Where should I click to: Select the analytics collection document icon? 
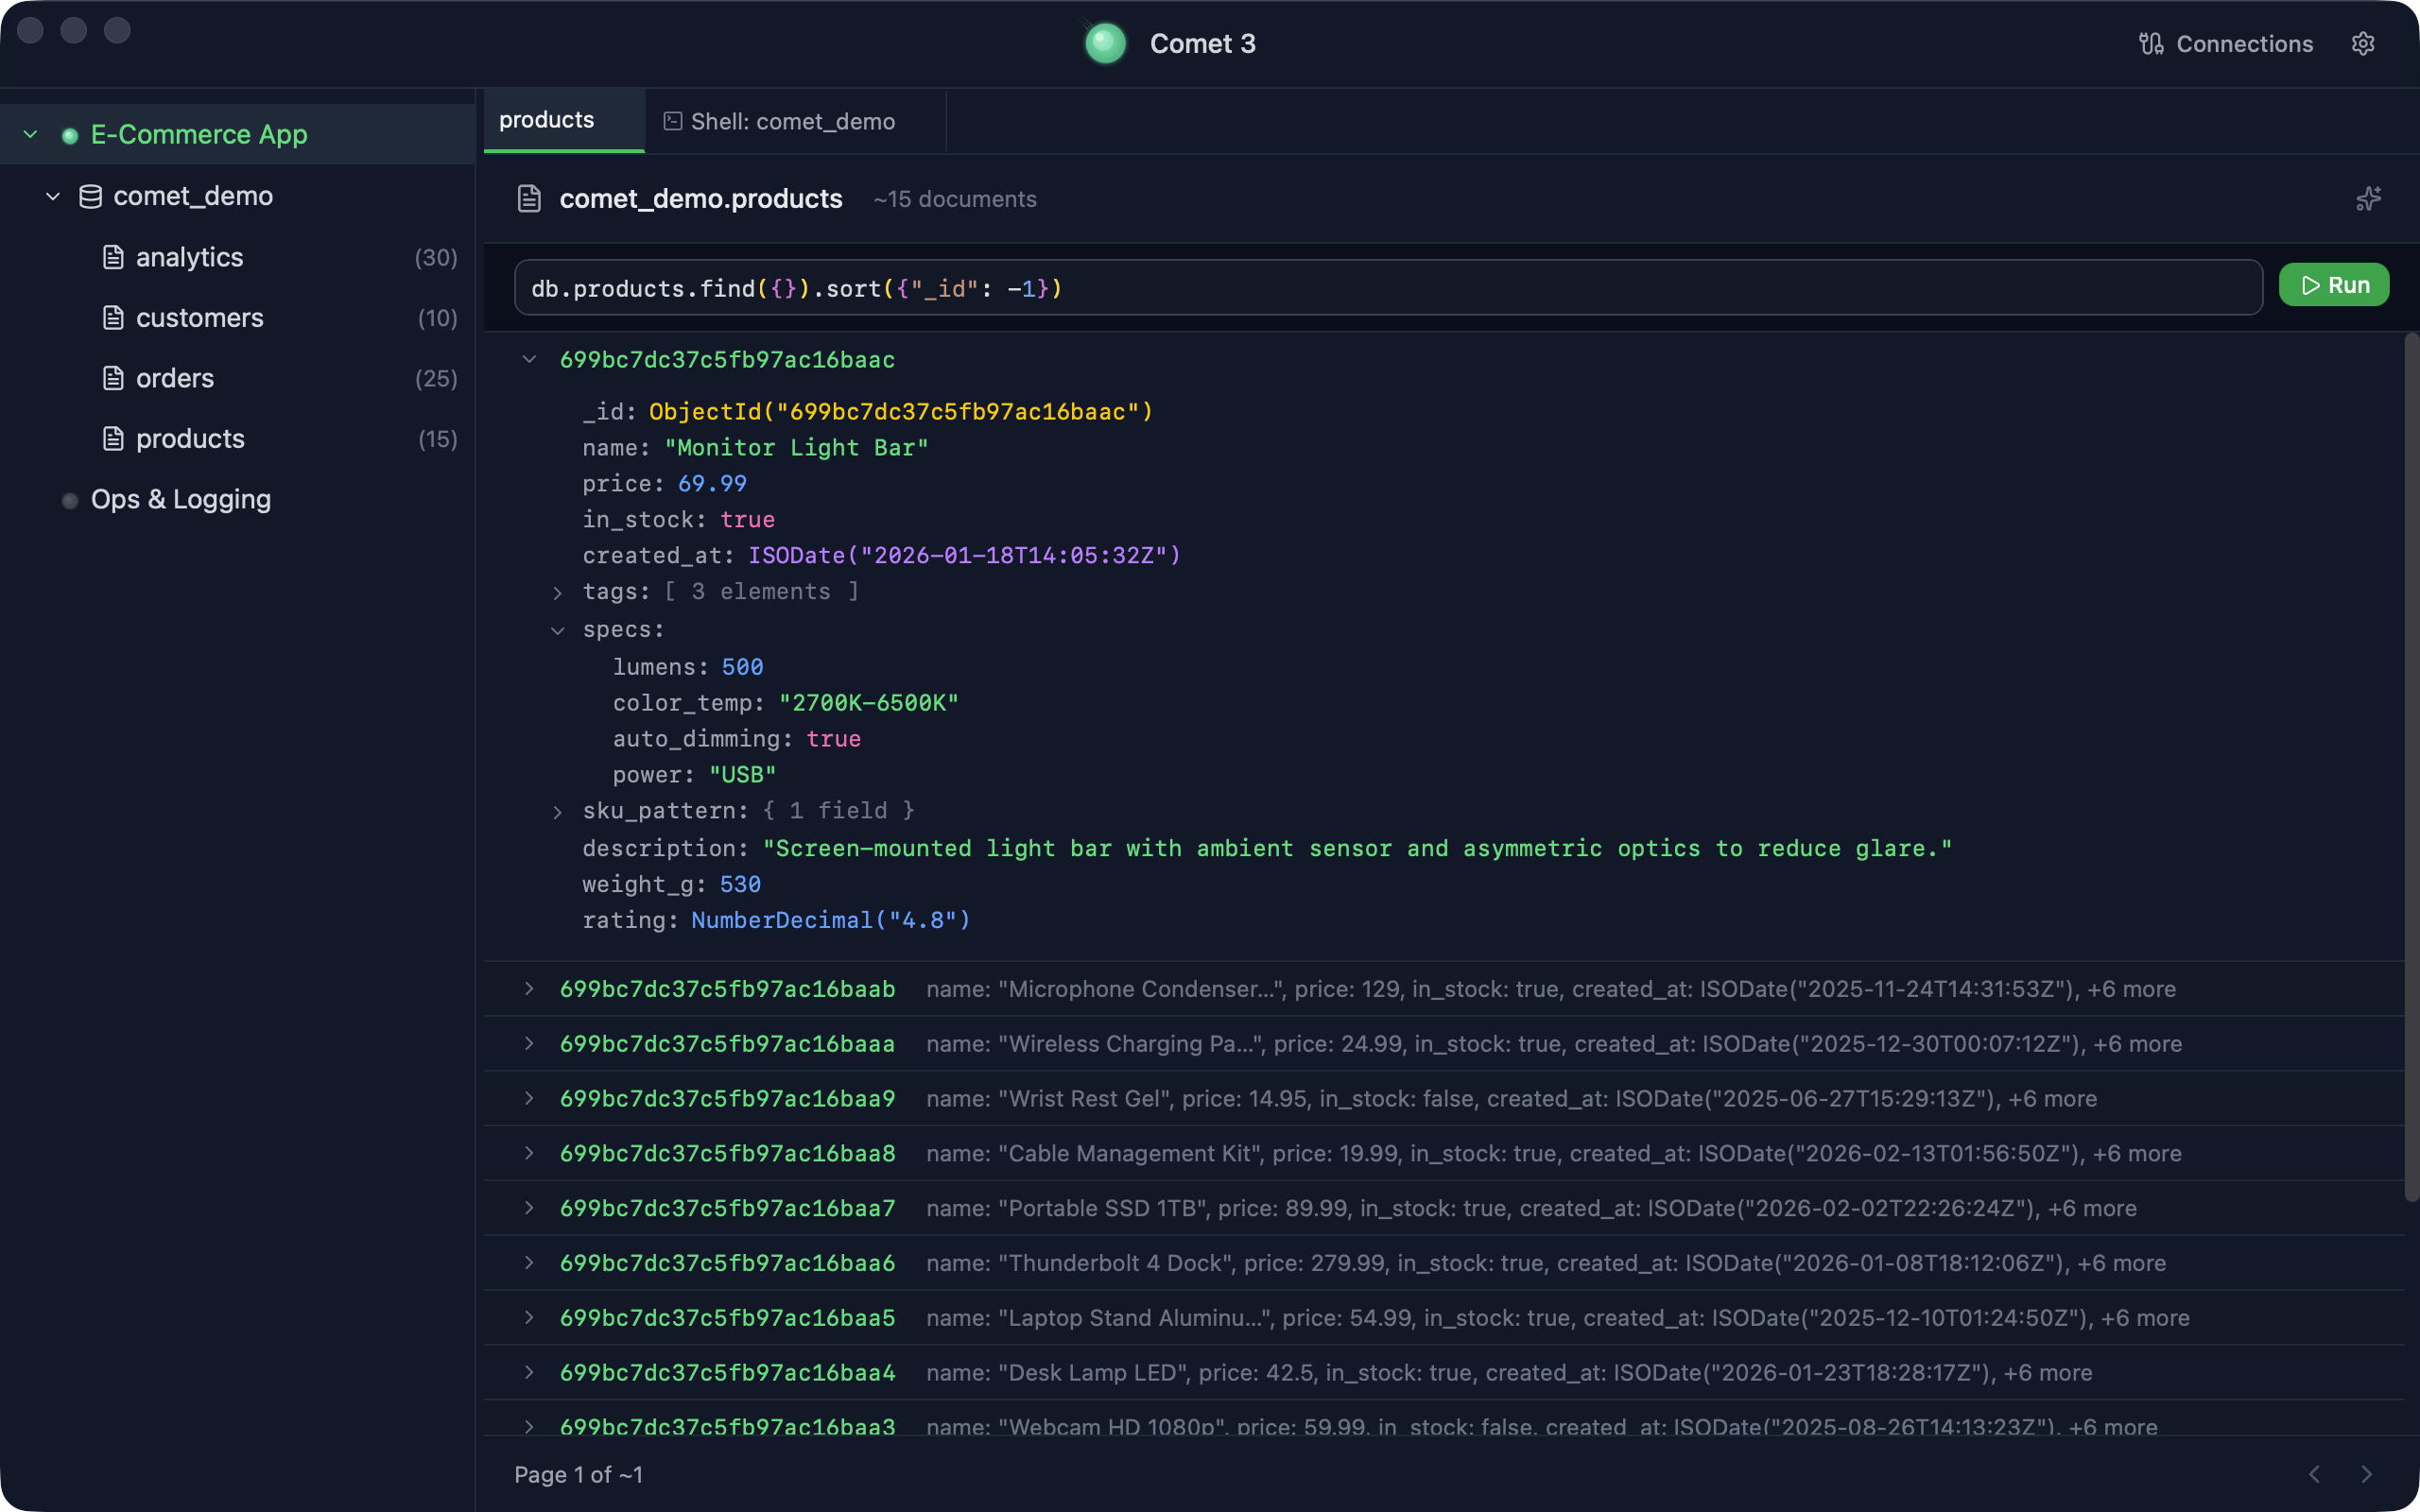pyautogui.click(x=113, y=257)
